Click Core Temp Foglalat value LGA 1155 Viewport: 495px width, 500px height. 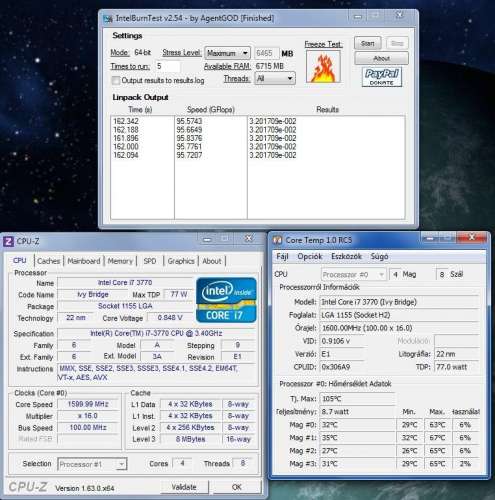tap(399, 315)
